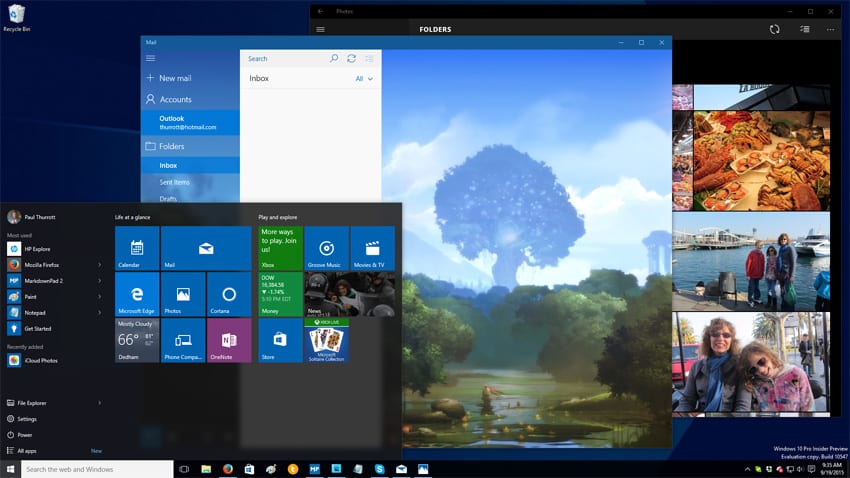
Task: Open the Photos app hamburger menu
Action: click(x=320, y=29)
